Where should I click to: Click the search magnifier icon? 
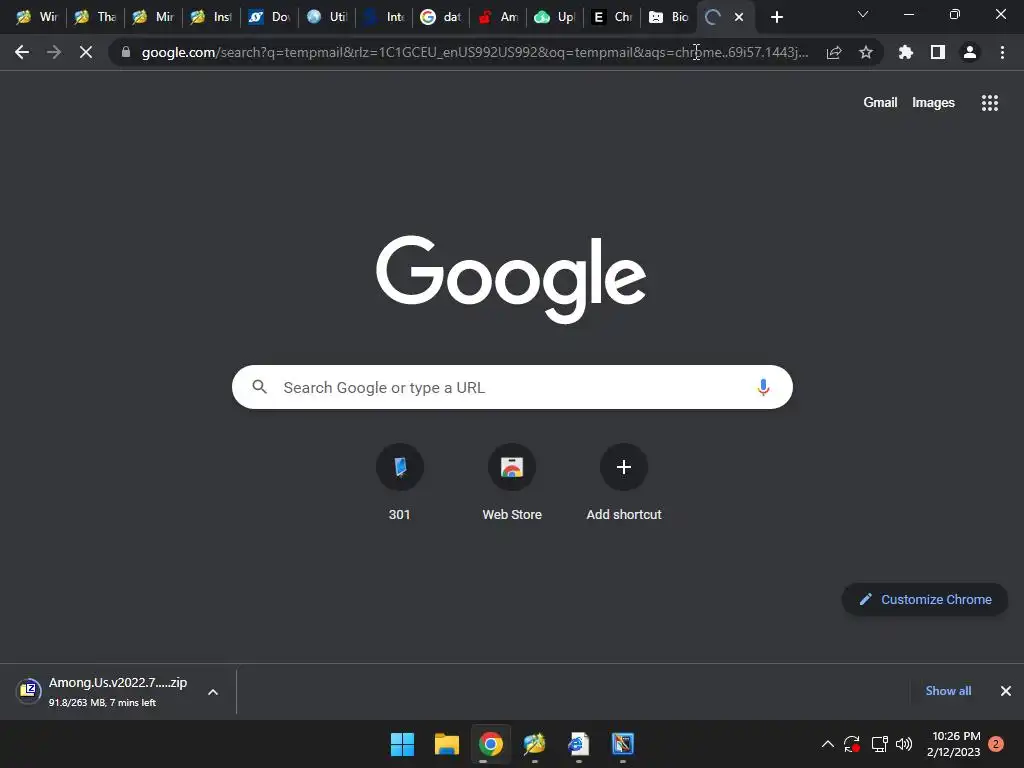pos(259,387)
